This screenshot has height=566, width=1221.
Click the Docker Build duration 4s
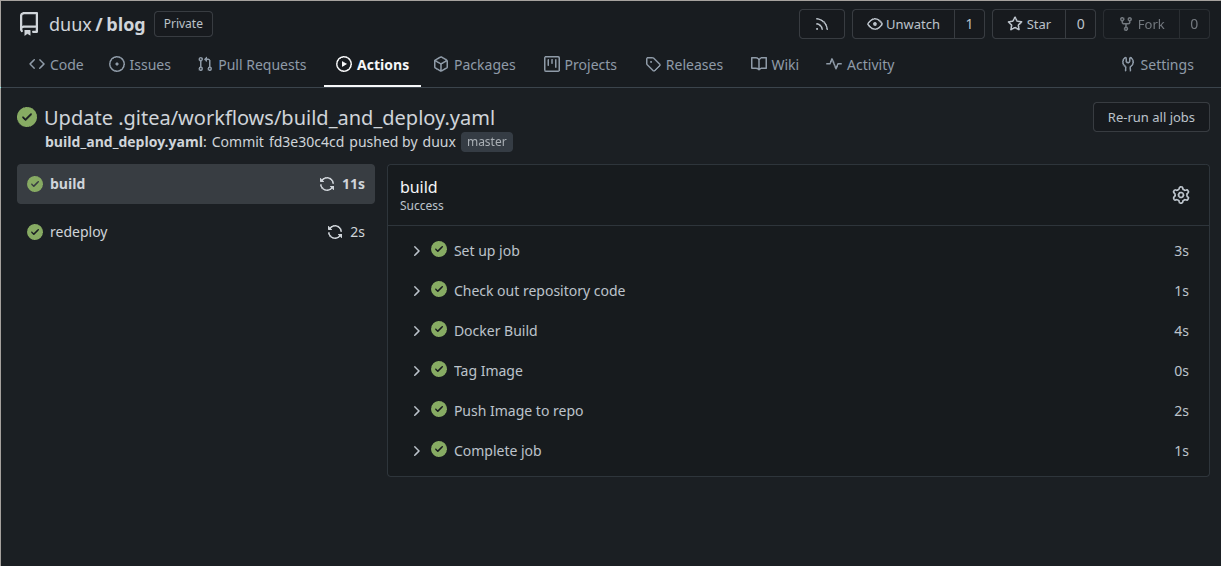[1181, 331]
